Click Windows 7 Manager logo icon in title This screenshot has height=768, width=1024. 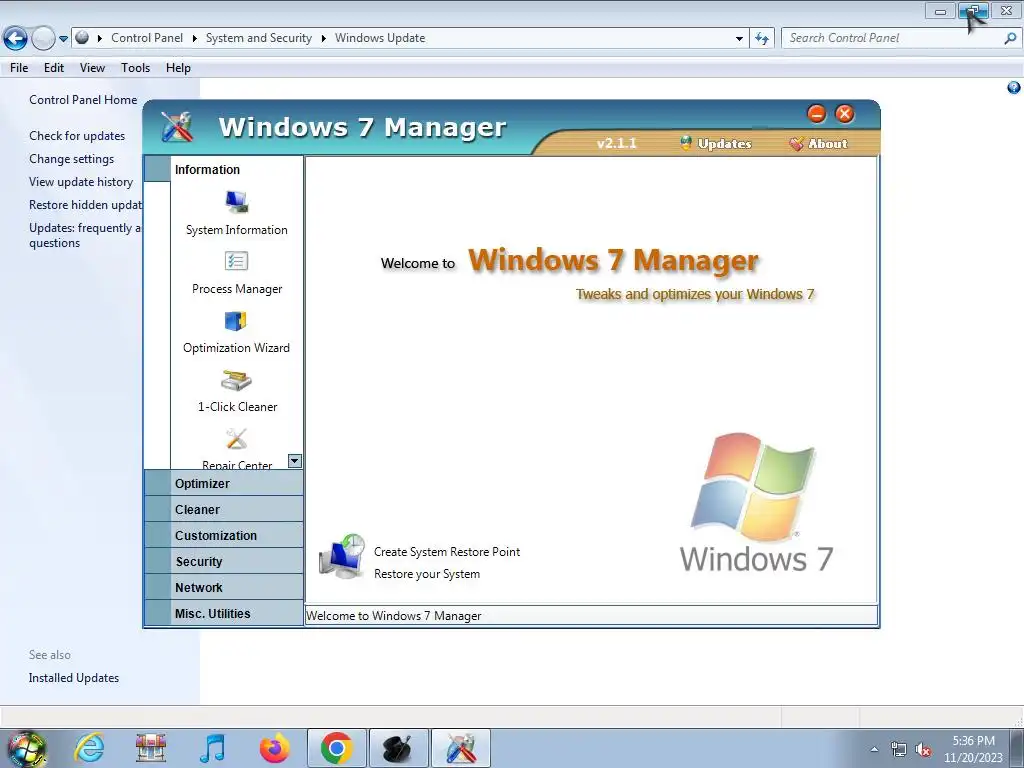pos(178,127)
